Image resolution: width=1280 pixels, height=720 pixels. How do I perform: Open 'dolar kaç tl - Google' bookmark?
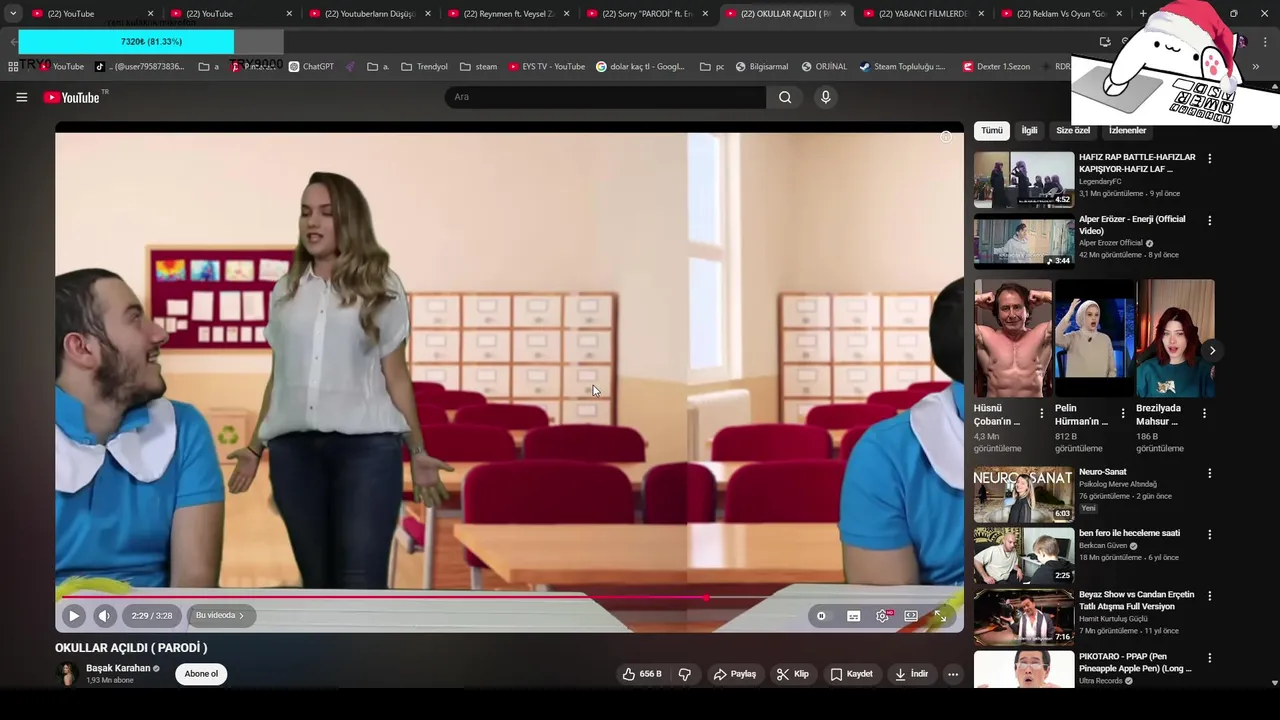pyautogui.click(x=640, y=67)
